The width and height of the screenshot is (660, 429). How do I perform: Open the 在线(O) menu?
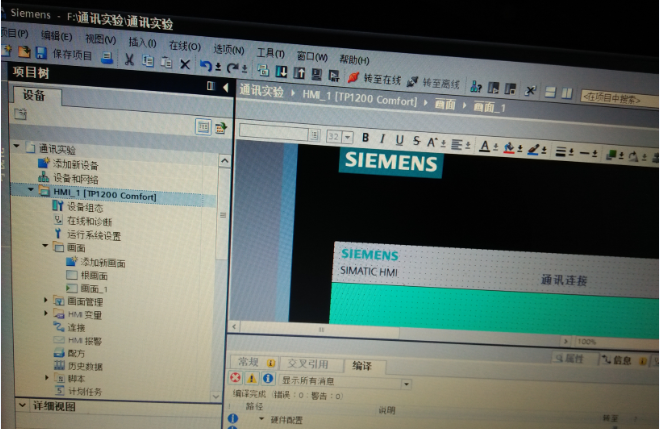coord(184,46)
